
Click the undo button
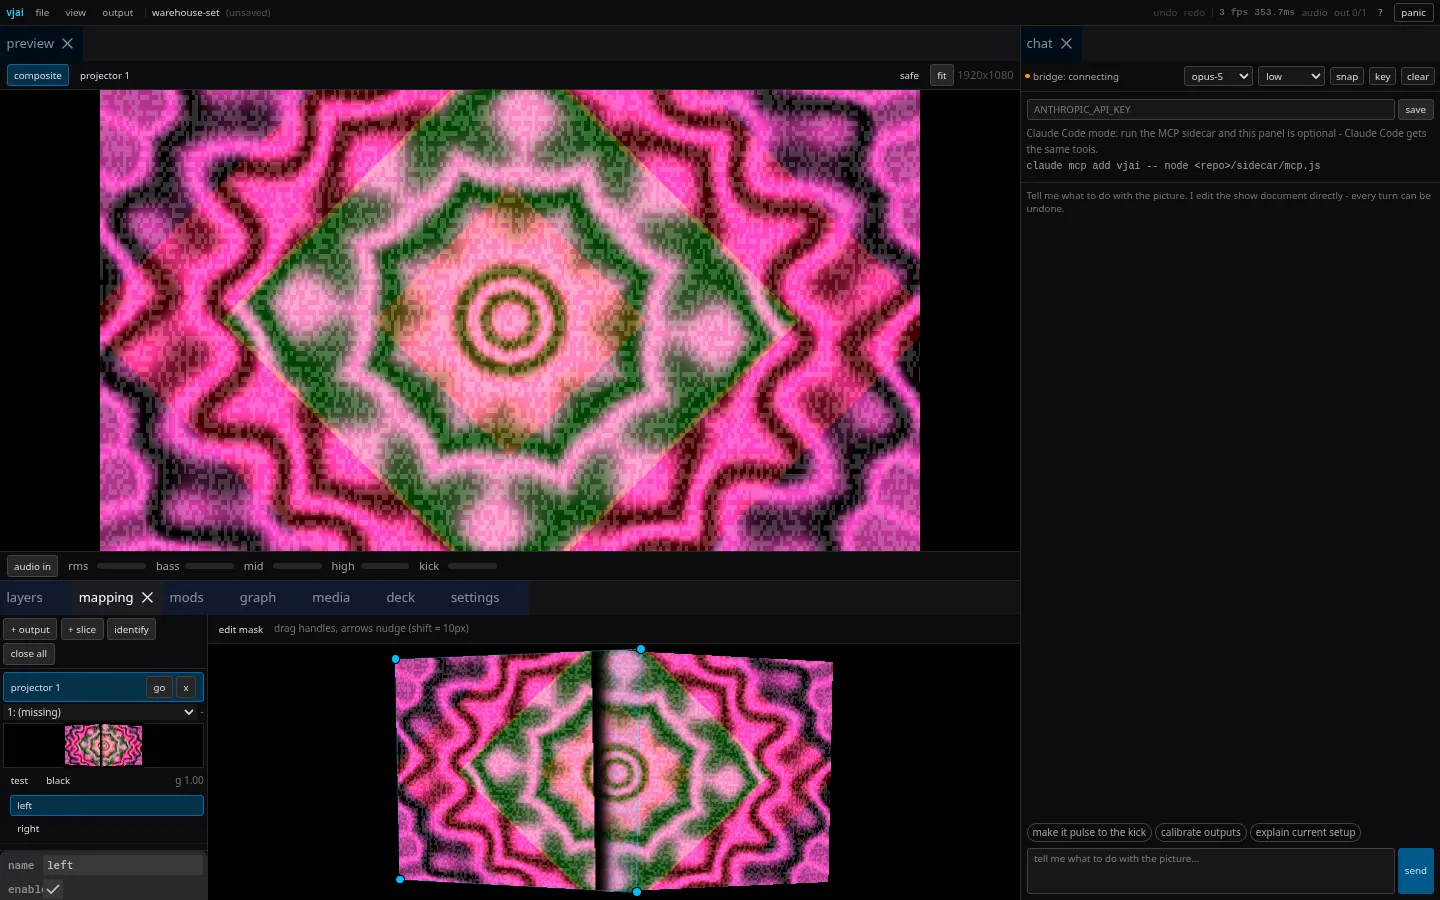[1165, 13]
